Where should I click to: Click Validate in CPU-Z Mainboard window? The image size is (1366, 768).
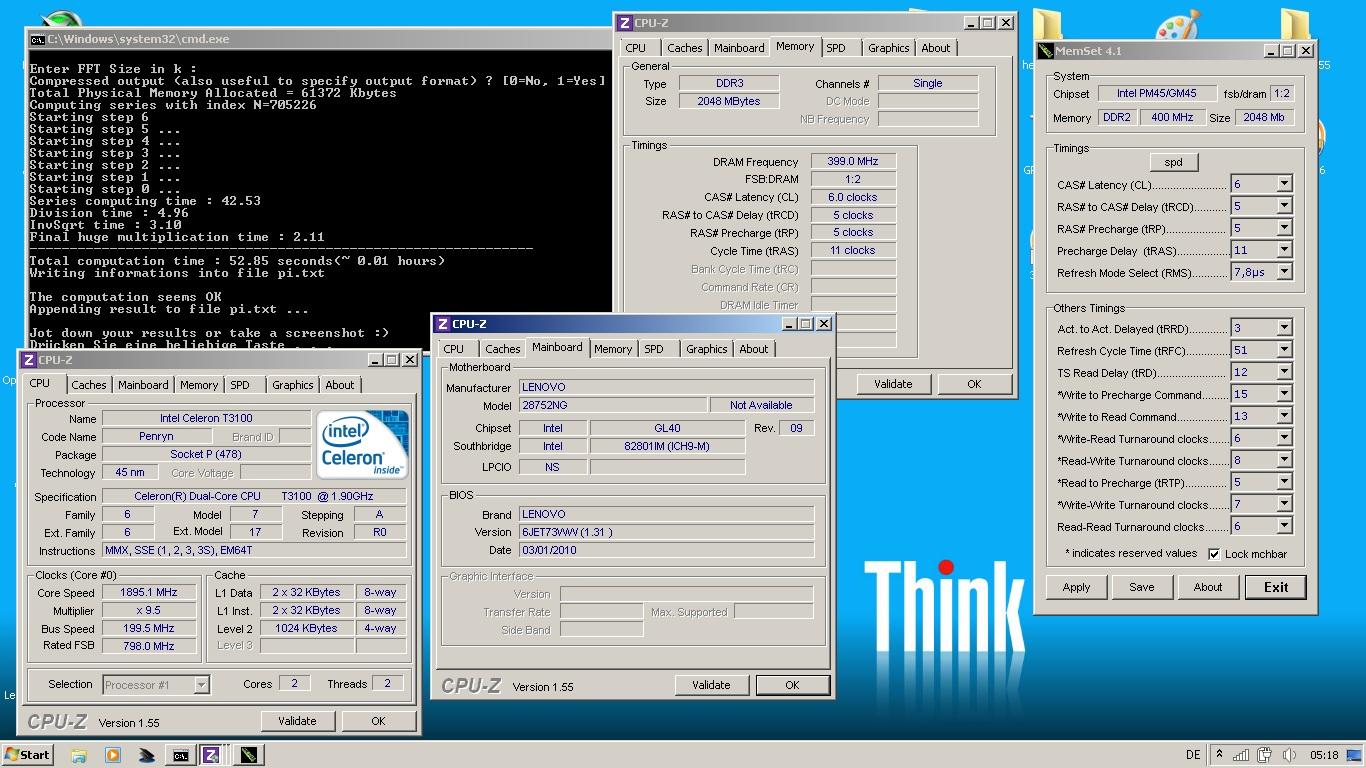(711, 685)
